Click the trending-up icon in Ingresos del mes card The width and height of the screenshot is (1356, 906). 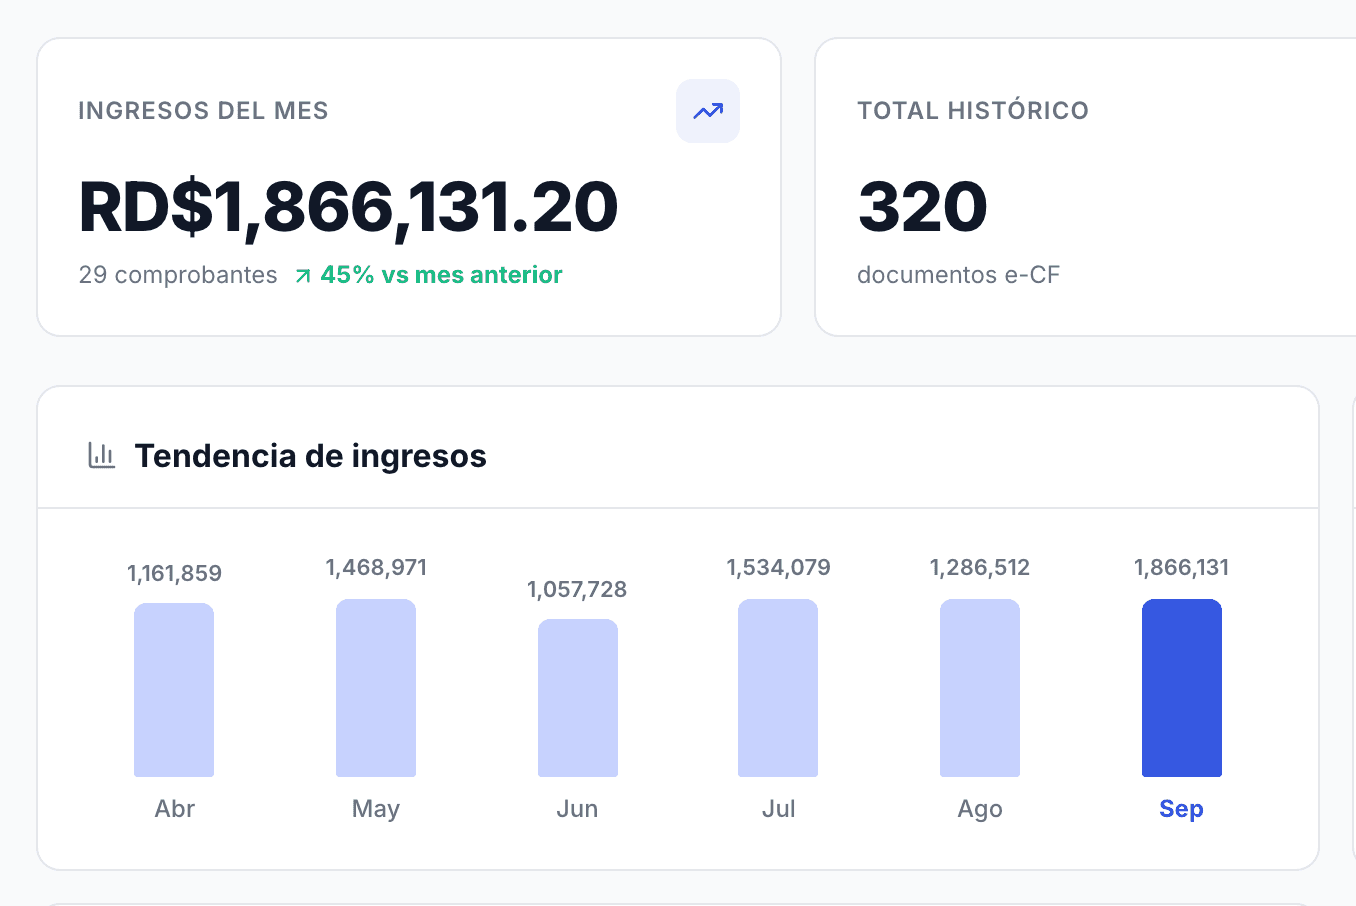(x=708, y=111)
